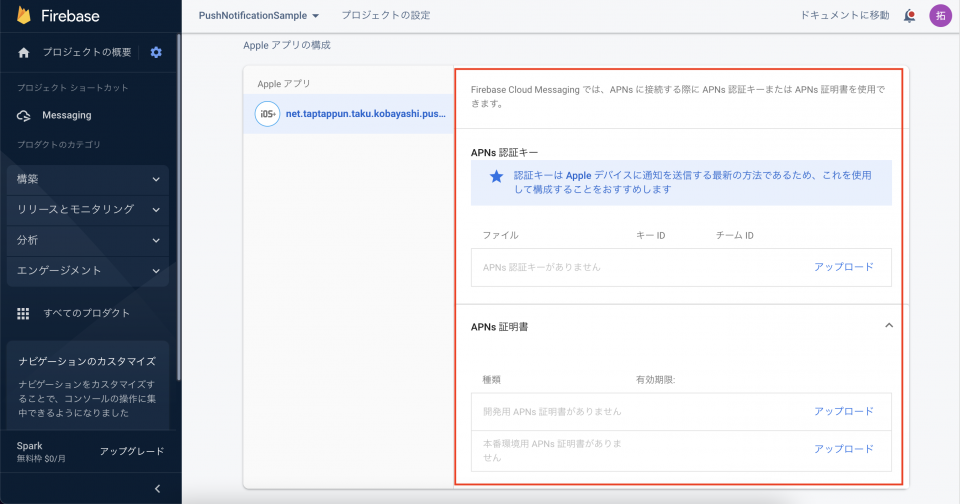Click the ファイル column header
Viewport: 960px width, 504px height.
(500, 235)
